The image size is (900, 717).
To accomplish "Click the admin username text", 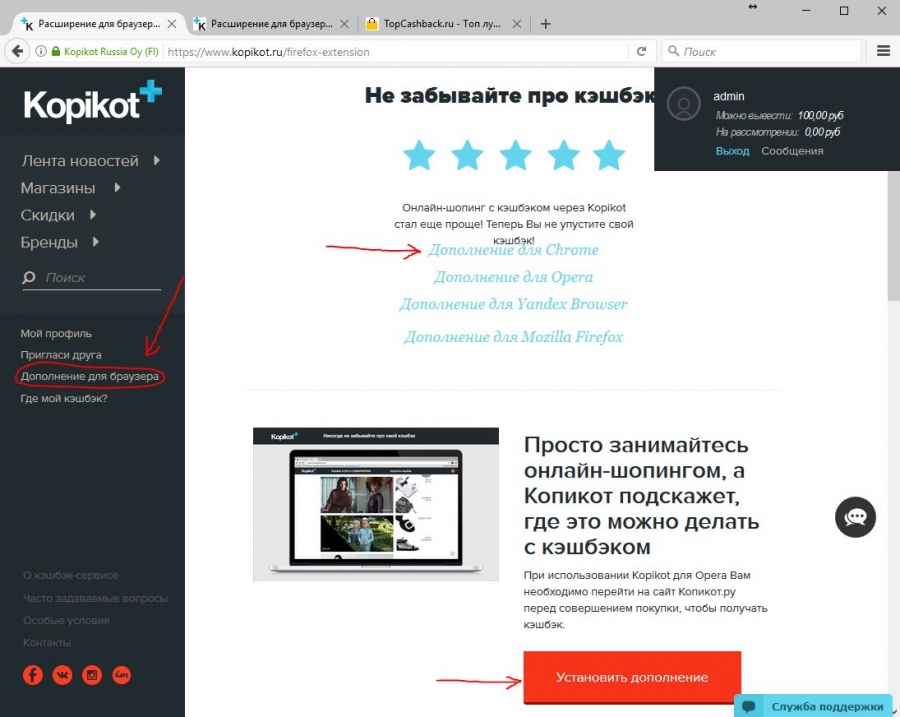I will (x=728, y=96).
